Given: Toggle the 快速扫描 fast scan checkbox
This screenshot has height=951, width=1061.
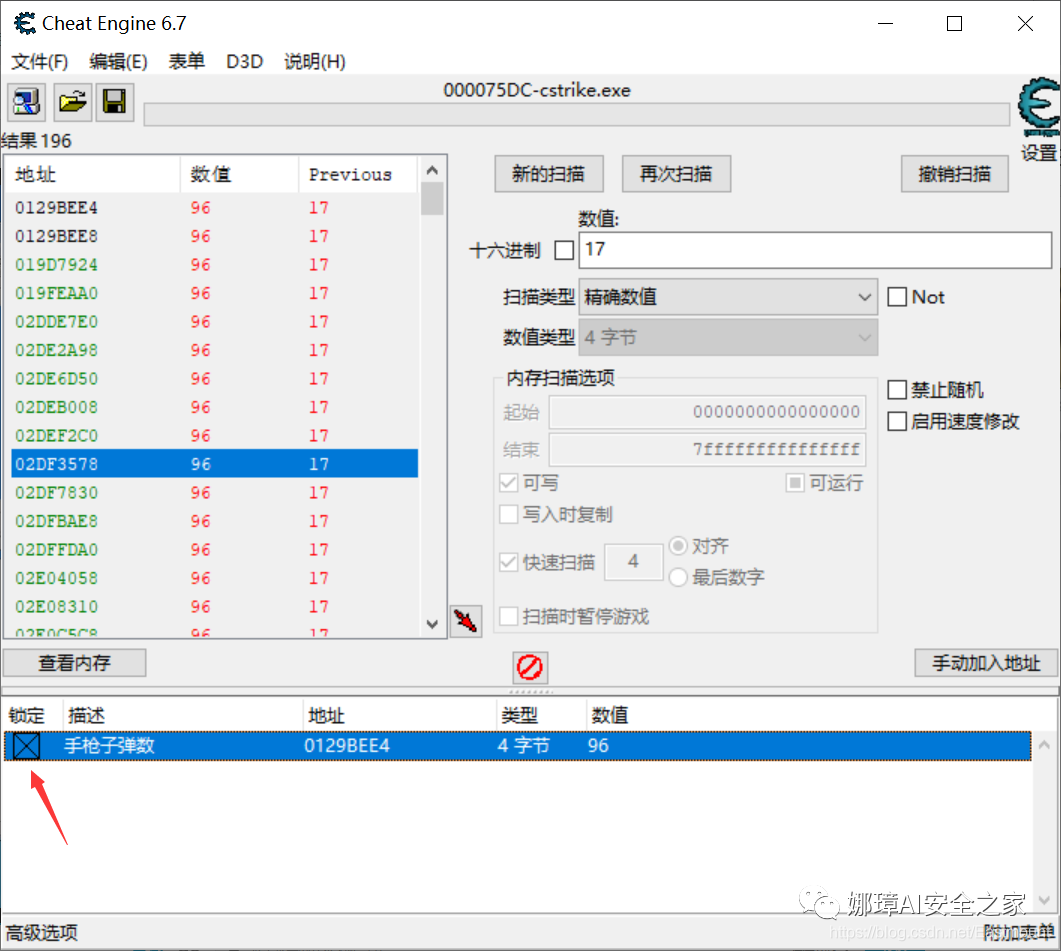Looking at the screenshot, I should coord(508,562).
